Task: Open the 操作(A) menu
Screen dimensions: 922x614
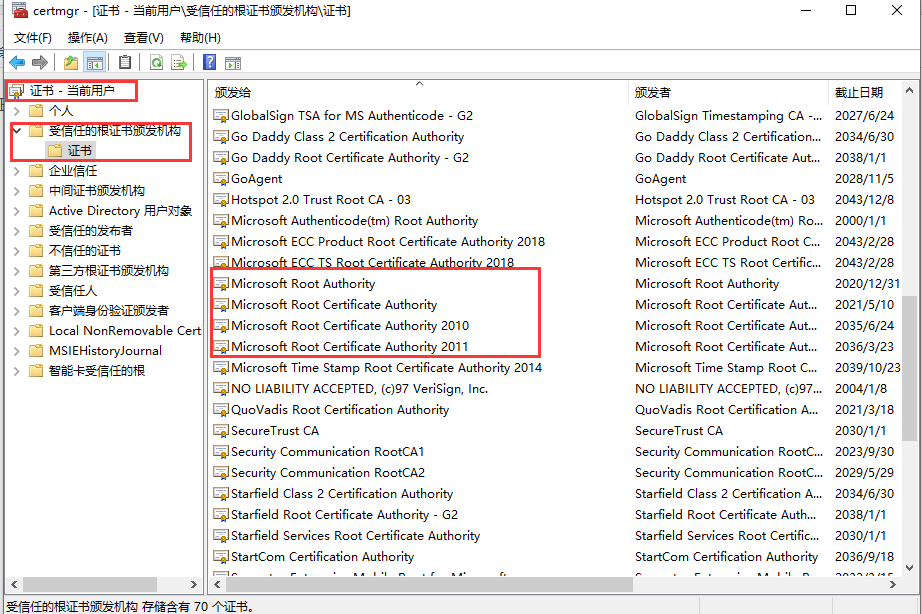Action: pos(88,38)
